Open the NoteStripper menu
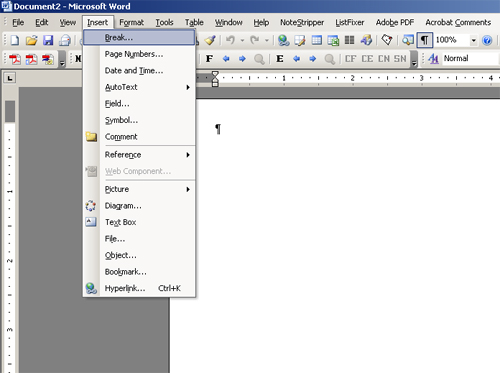 pyautogui.click(x=302, y=22)
